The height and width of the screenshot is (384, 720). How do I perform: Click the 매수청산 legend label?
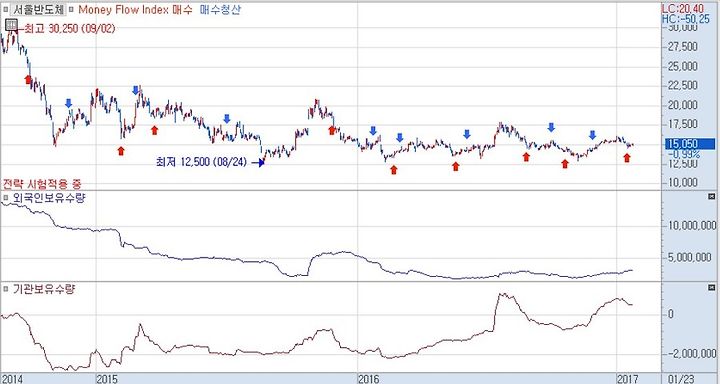[x=219, y=9]
